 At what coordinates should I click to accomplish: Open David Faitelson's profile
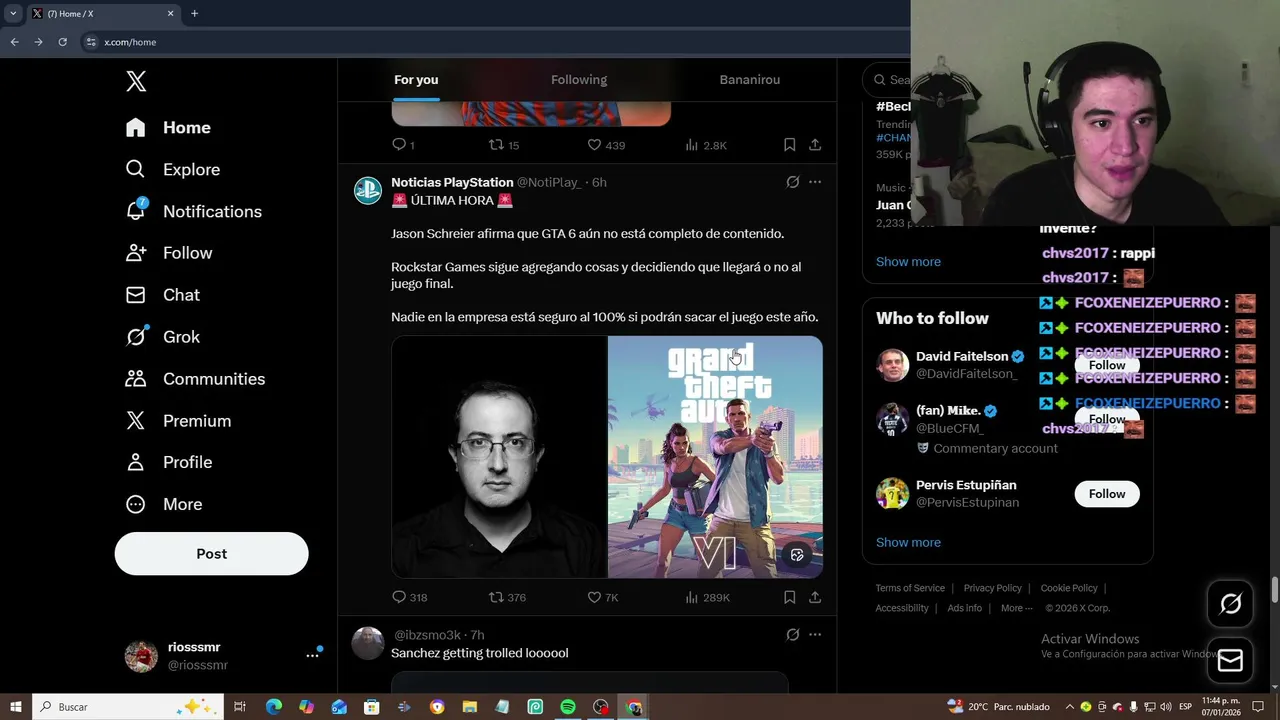[x=962, y=356]
